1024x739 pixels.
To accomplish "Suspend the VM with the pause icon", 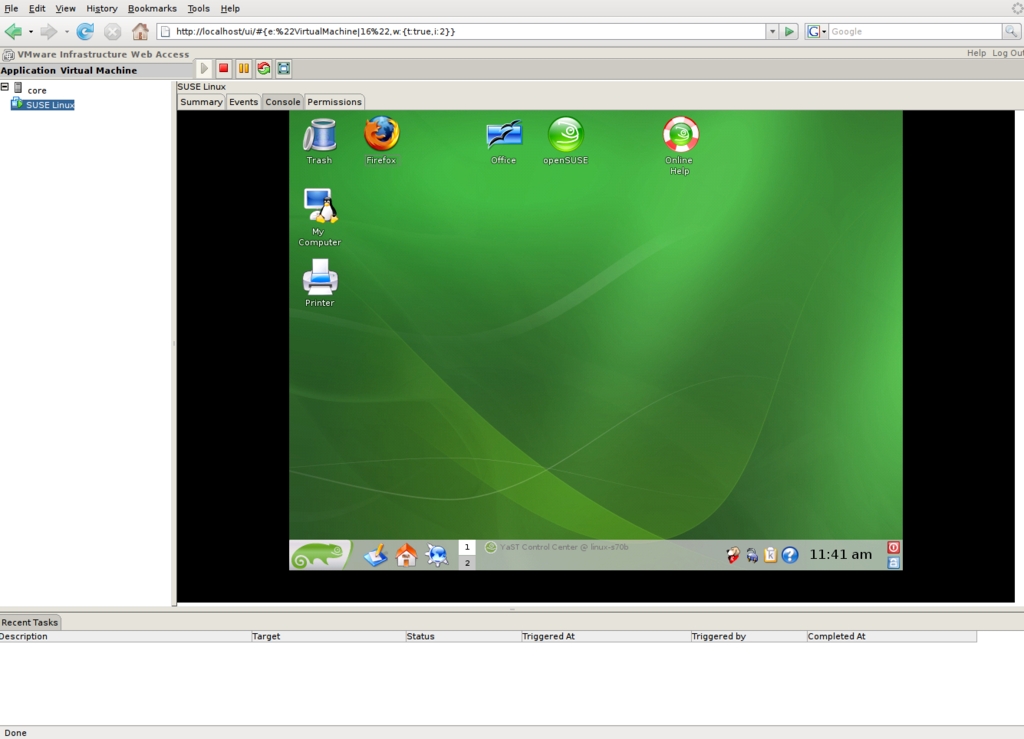I will pyautogui.click(x=244, y=69).
